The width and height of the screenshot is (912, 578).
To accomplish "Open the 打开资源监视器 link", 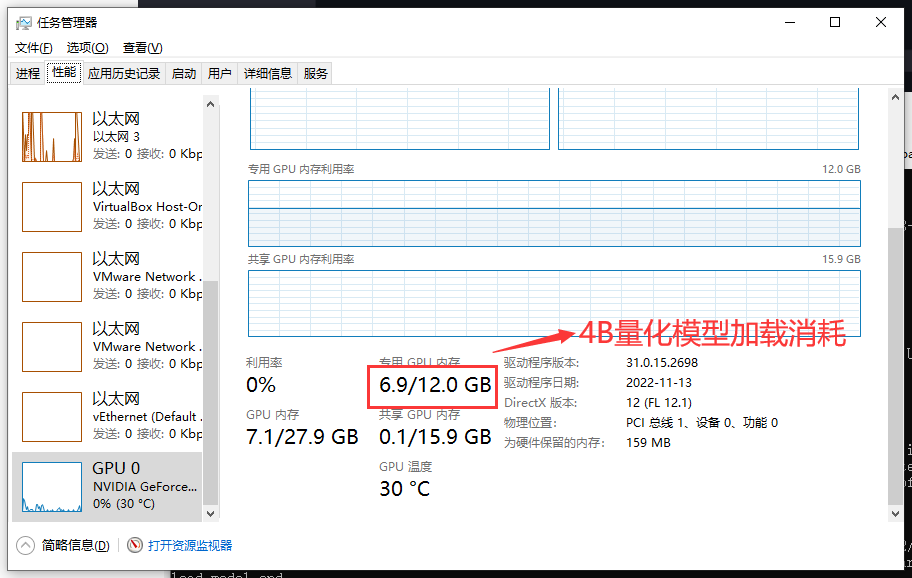I will click(190, 545).
